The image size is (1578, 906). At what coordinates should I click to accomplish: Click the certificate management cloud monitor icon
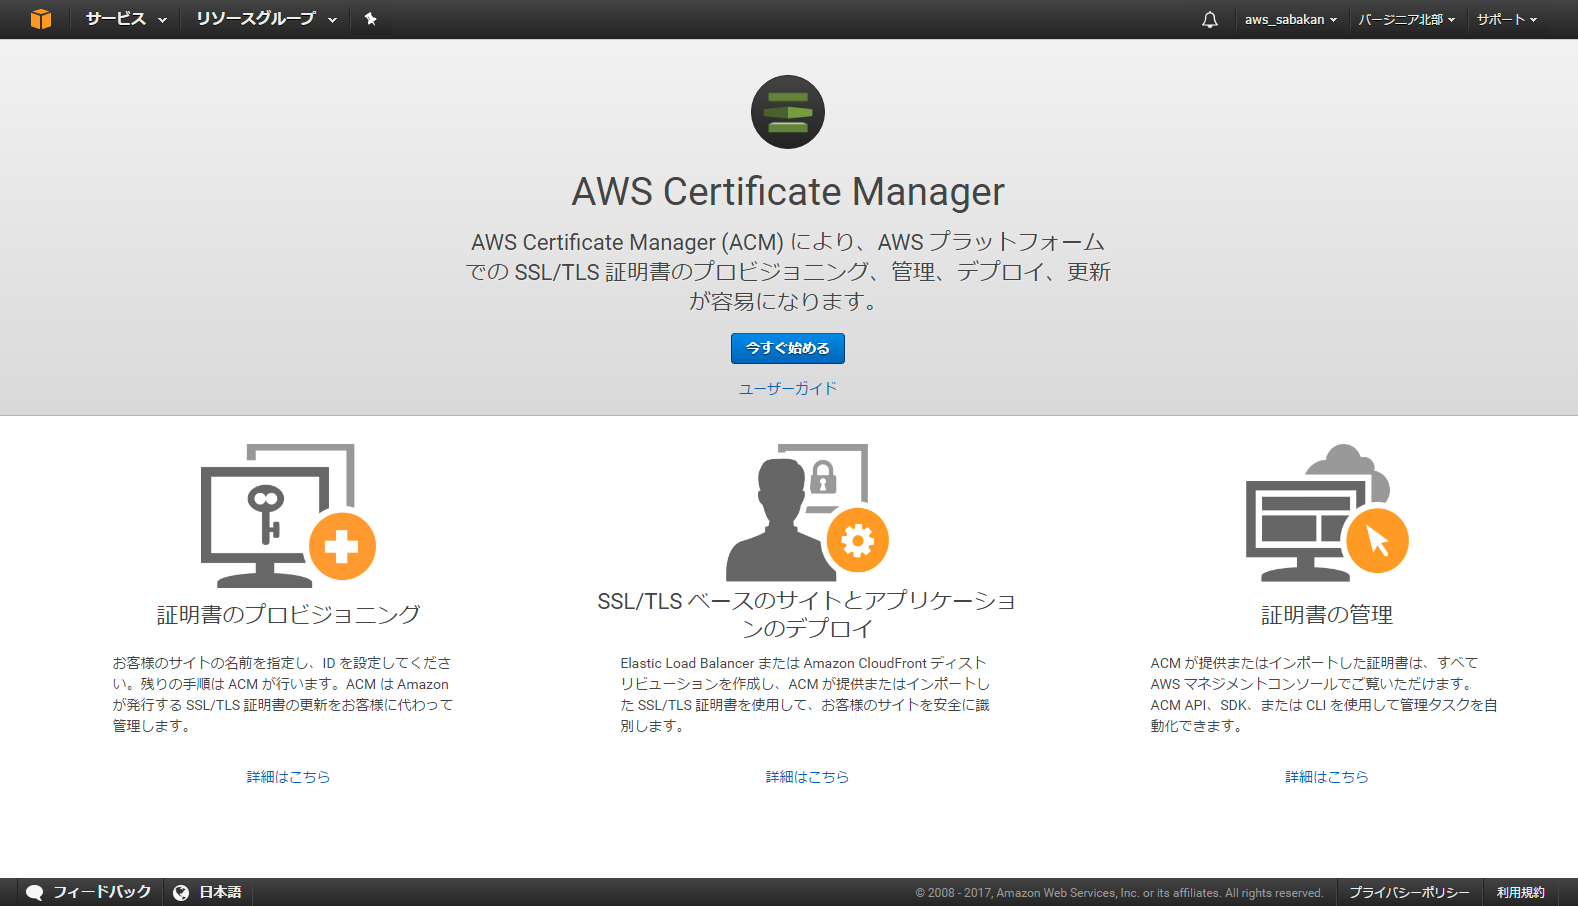pos(1327,512)
